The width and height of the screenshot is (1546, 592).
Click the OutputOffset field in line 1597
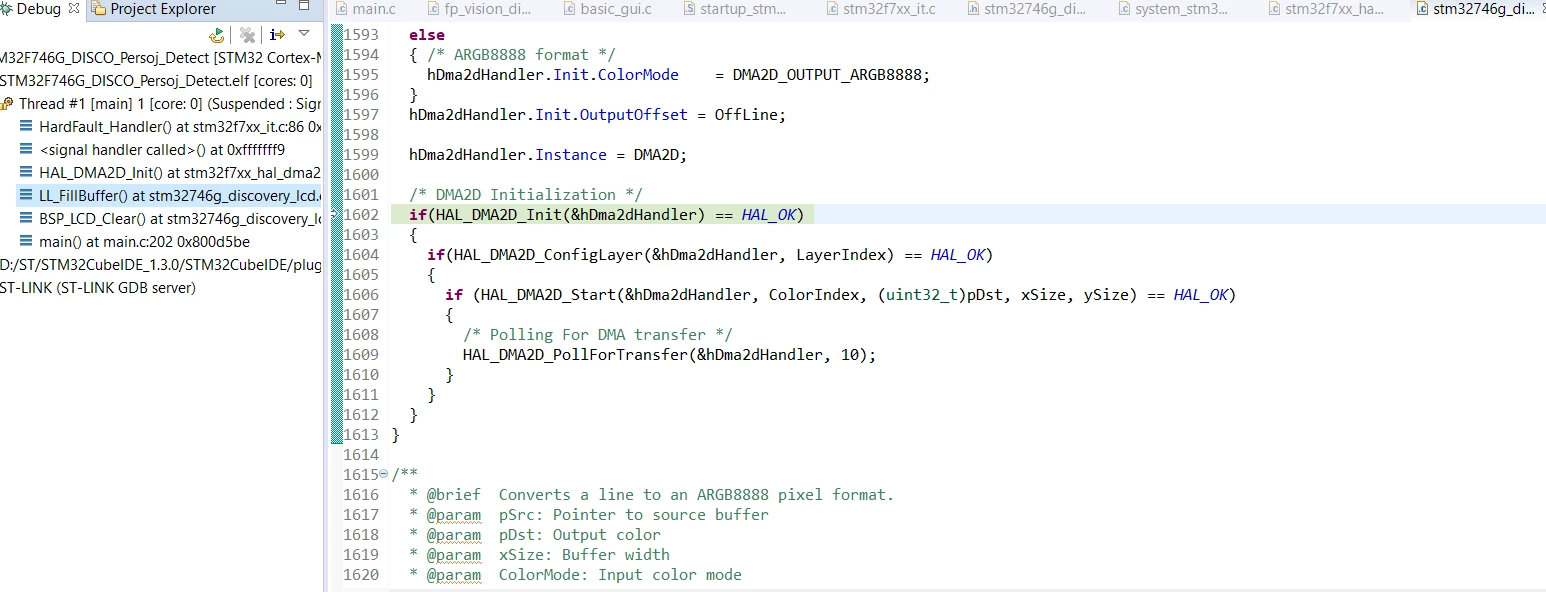[x=635, y=115]
